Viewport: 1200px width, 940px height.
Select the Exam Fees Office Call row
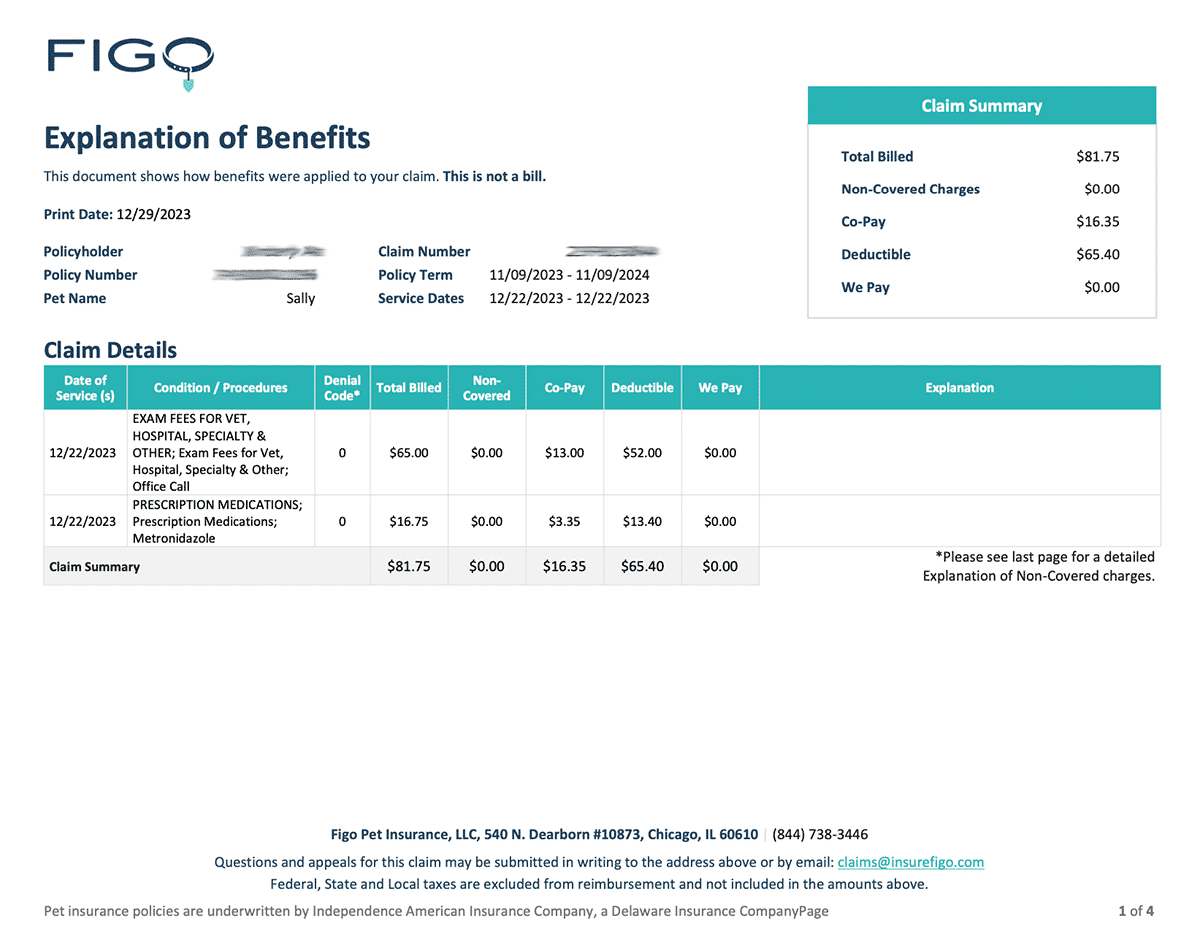tap(602, 453)
